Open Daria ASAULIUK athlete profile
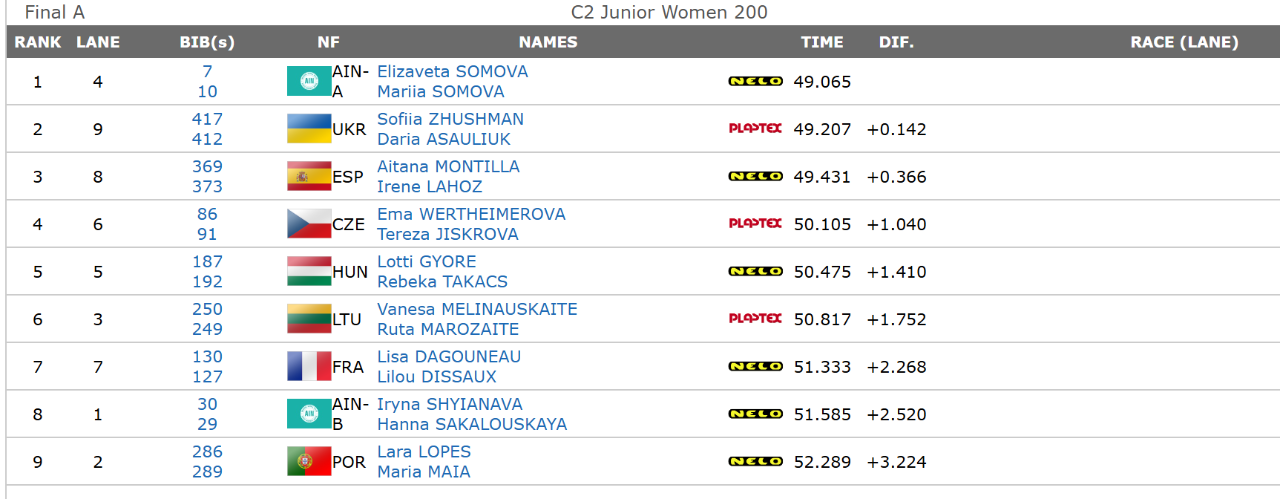1280x499 pixels. point(444,139)
